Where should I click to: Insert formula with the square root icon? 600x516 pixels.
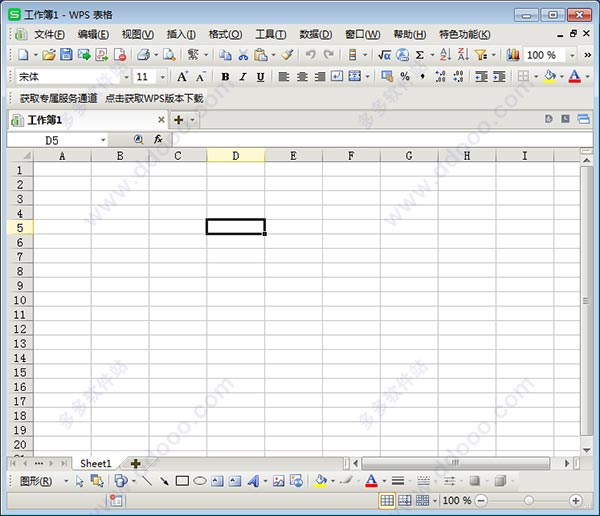pyautogui.click(x=384, y=55)
